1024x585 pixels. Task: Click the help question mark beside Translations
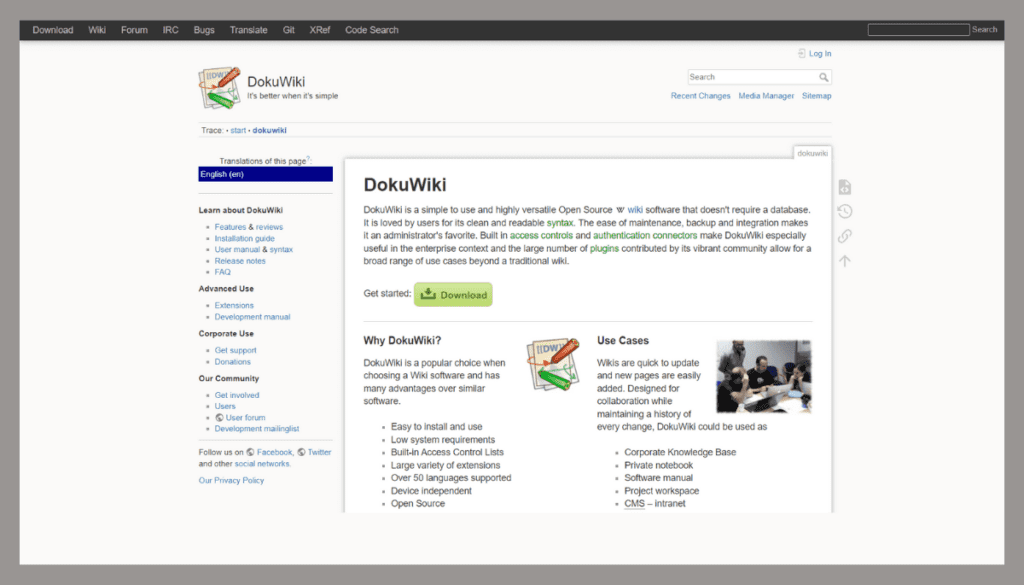click(308, 159)
